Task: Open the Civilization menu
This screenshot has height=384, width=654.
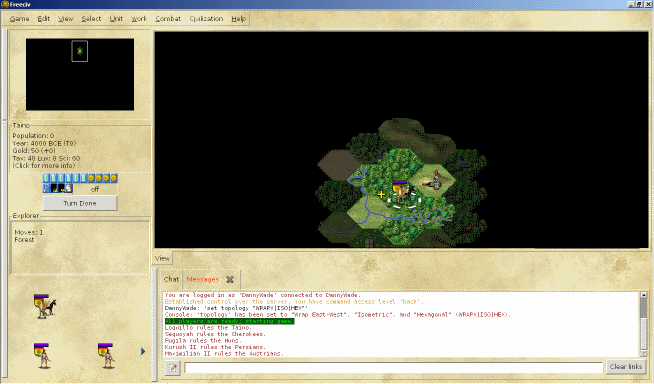Action: 206,19
